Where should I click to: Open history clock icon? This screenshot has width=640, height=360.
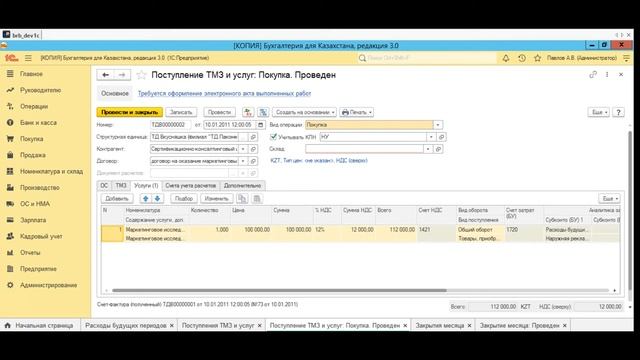pos(522,58)
